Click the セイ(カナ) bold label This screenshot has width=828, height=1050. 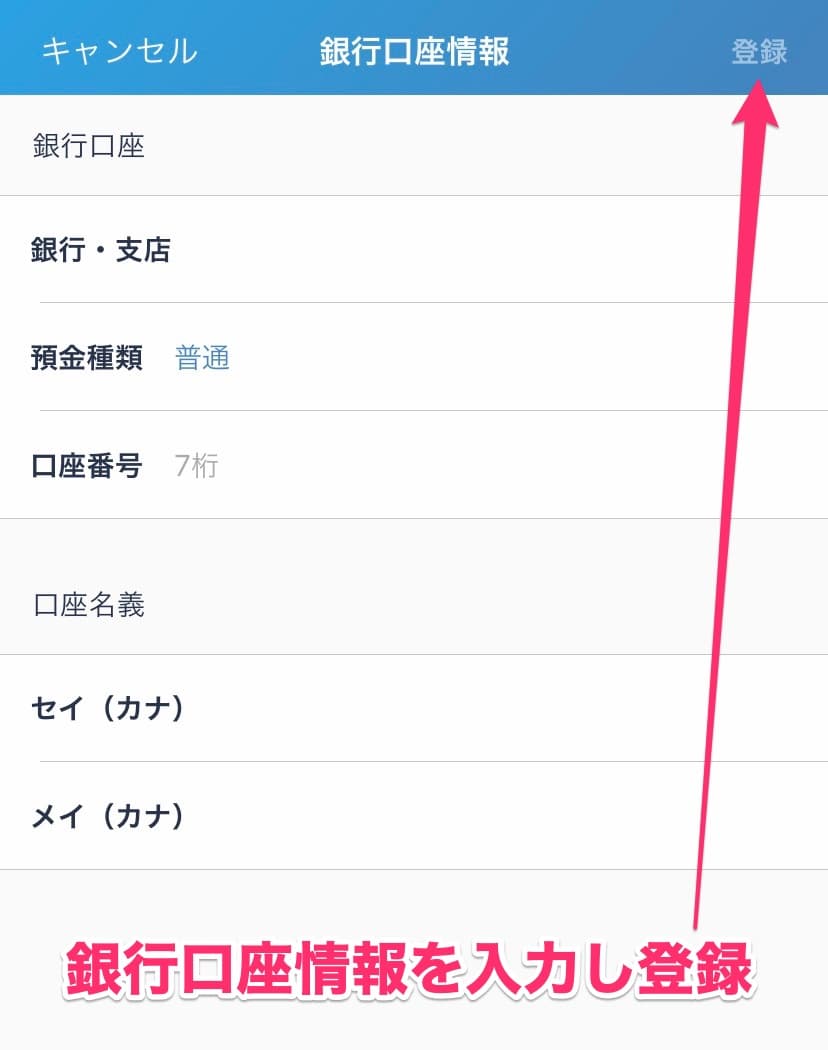coord(107,708)
